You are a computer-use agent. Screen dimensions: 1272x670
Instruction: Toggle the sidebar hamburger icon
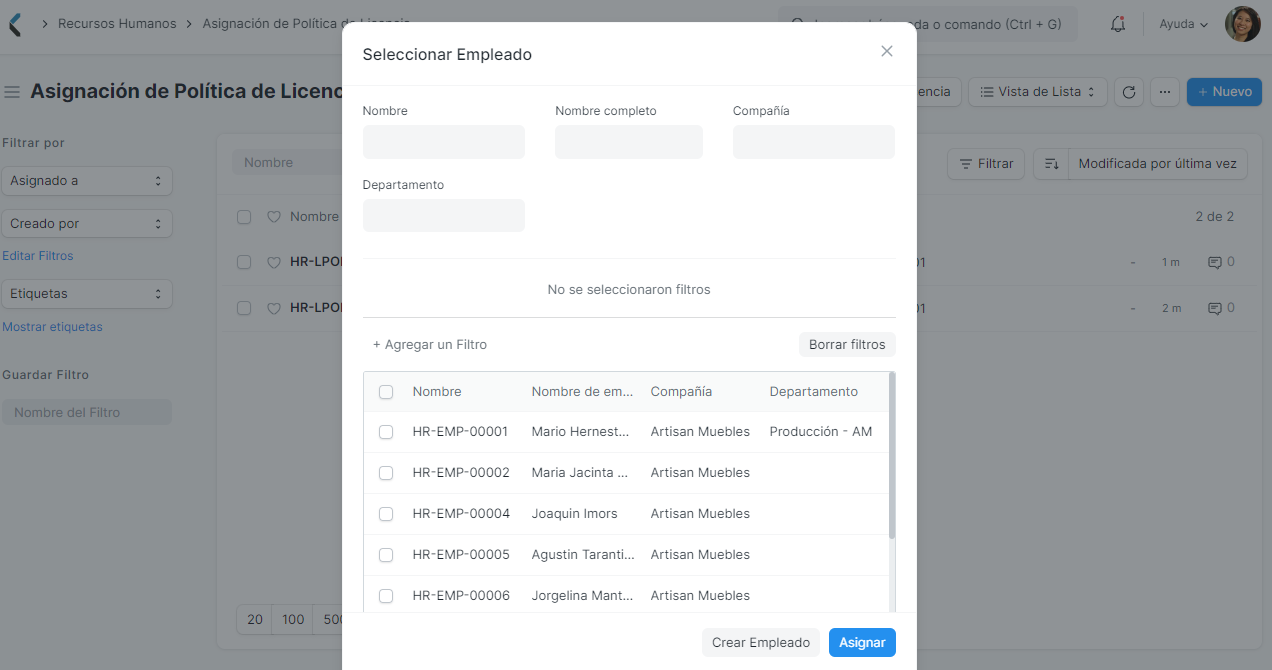[x=12, y=92]
